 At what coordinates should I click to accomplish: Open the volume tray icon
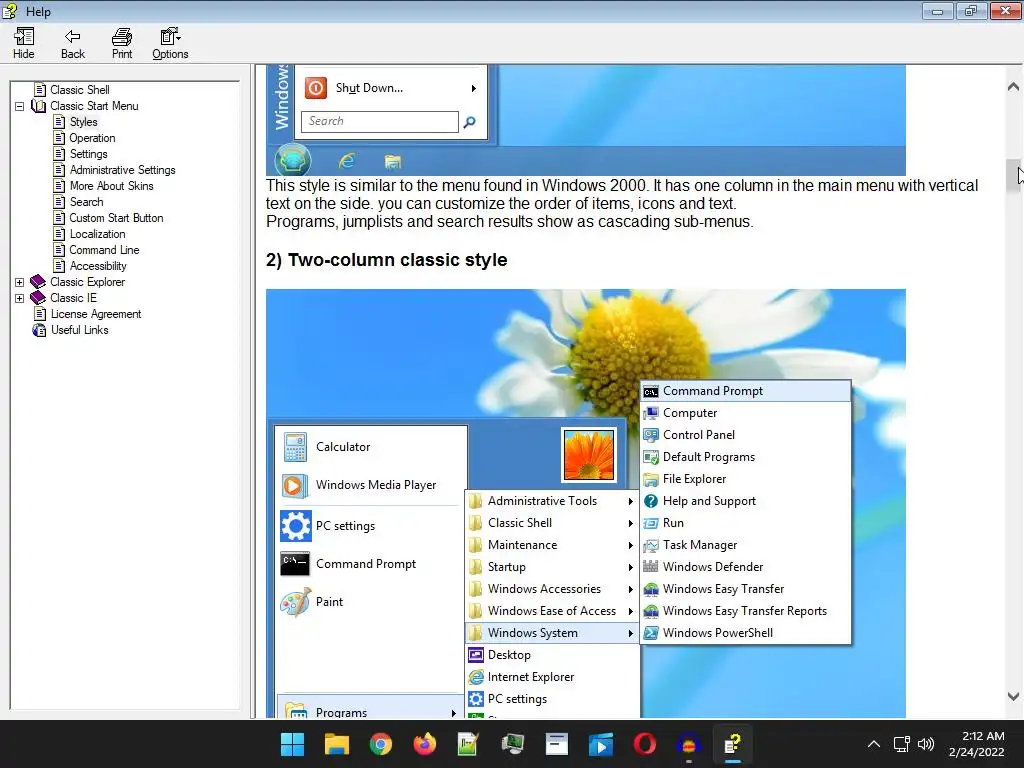(x=925, y=744)
